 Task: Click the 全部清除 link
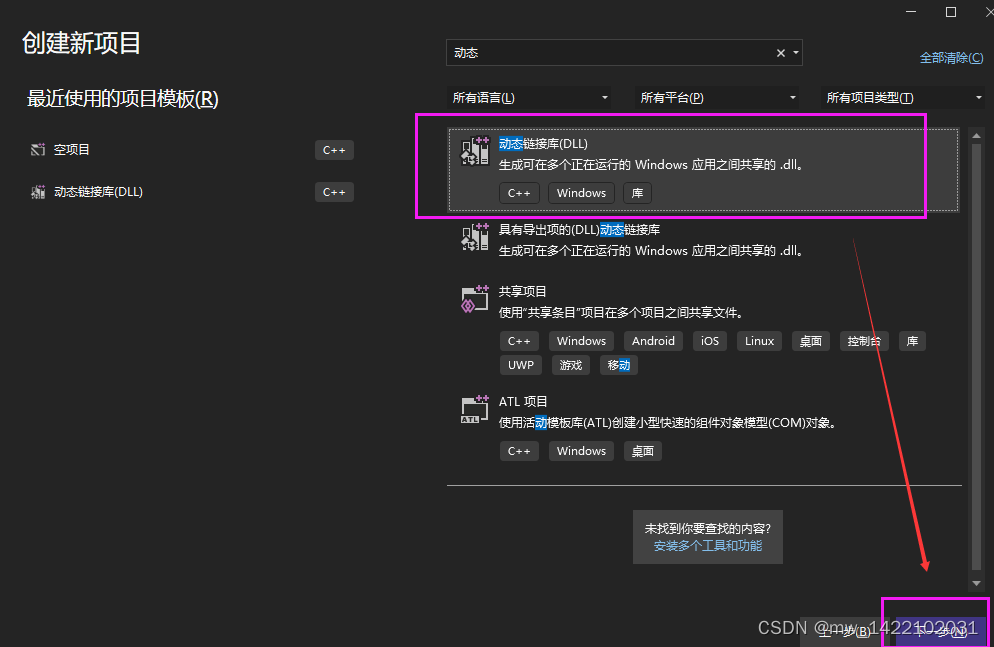[951, 57]
